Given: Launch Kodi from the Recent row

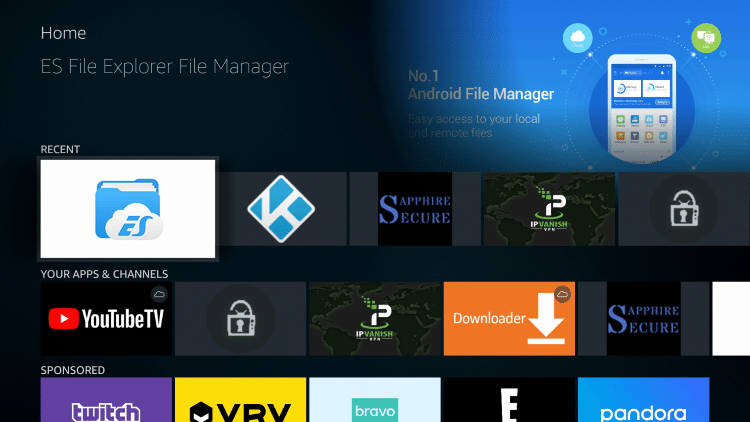Looking at the screenshot, I should tap(283, 209).
